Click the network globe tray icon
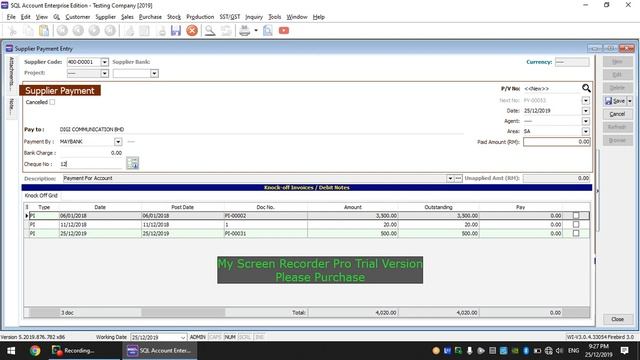640x360 pixels. tap(548, 351)
